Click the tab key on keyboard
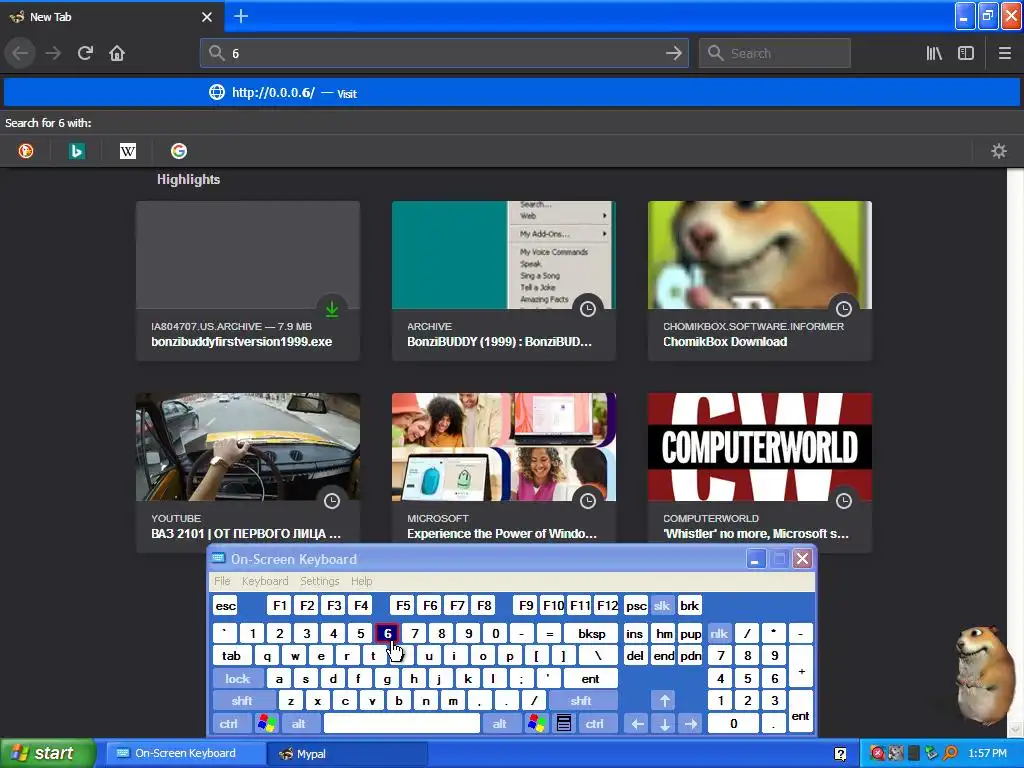This screenshot has height=768, width=1024. tap(231, 656)
